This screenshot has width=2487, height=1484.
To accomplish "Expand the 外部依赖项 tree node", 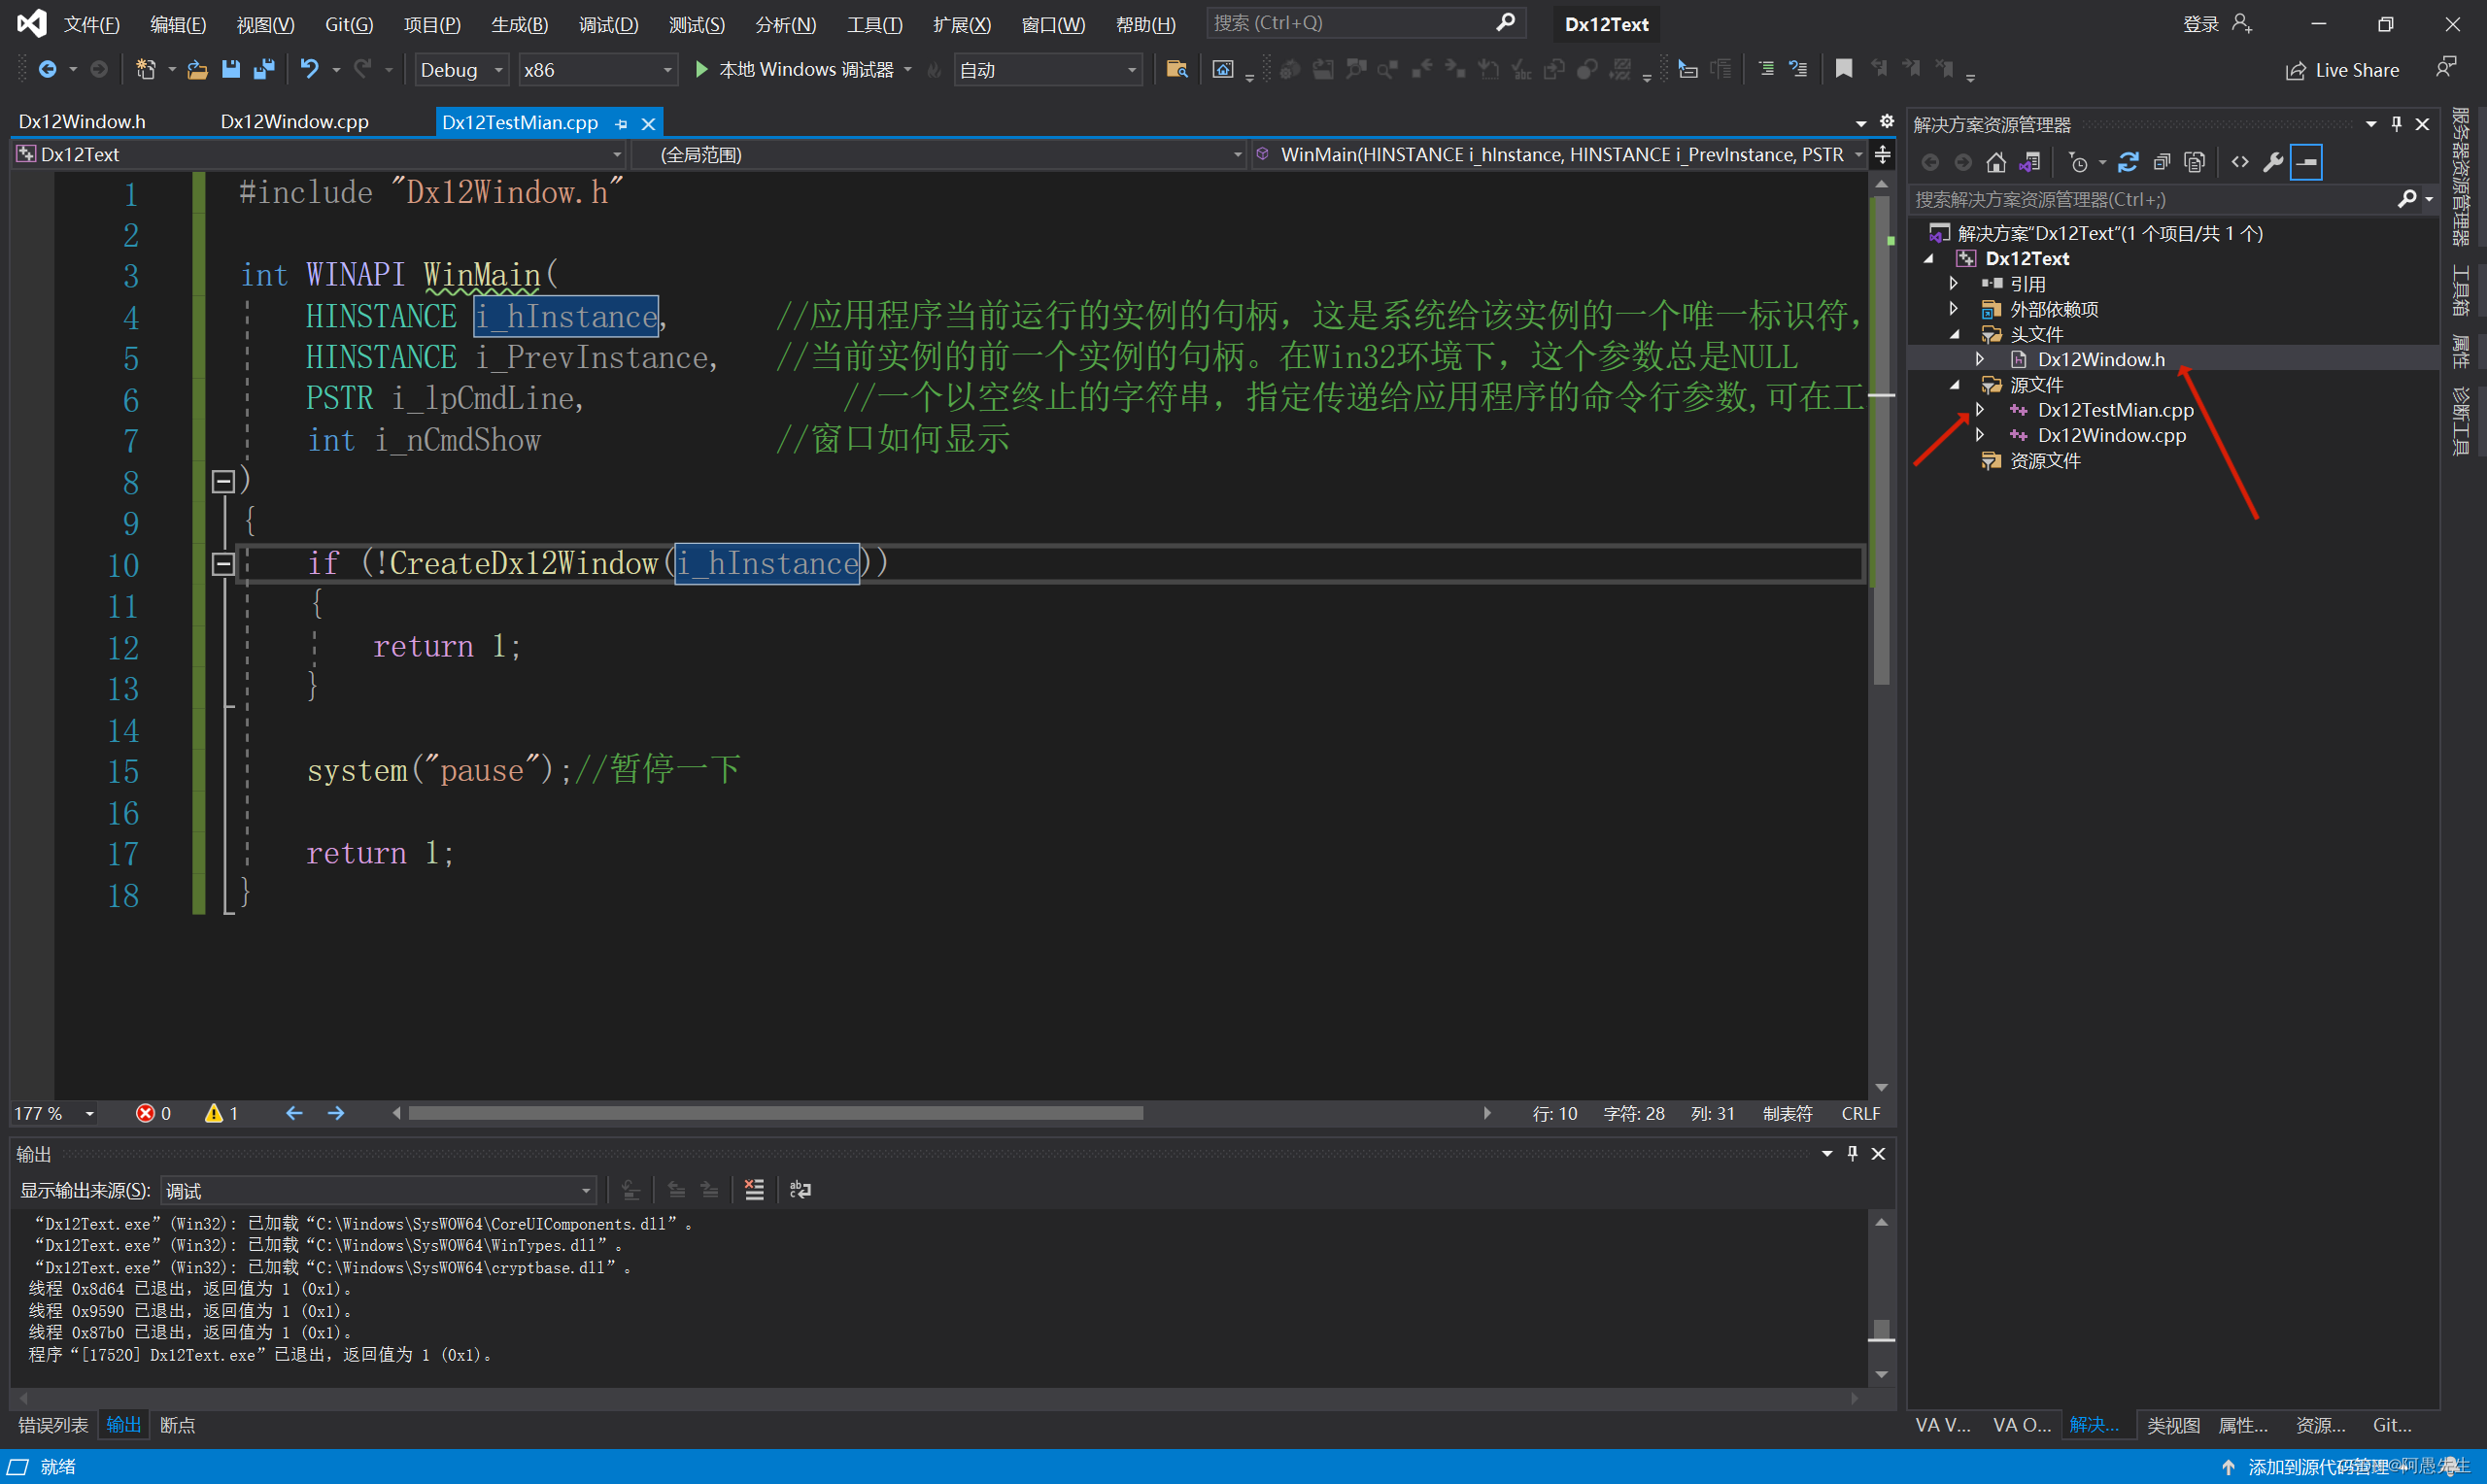I will point(1953,308).
